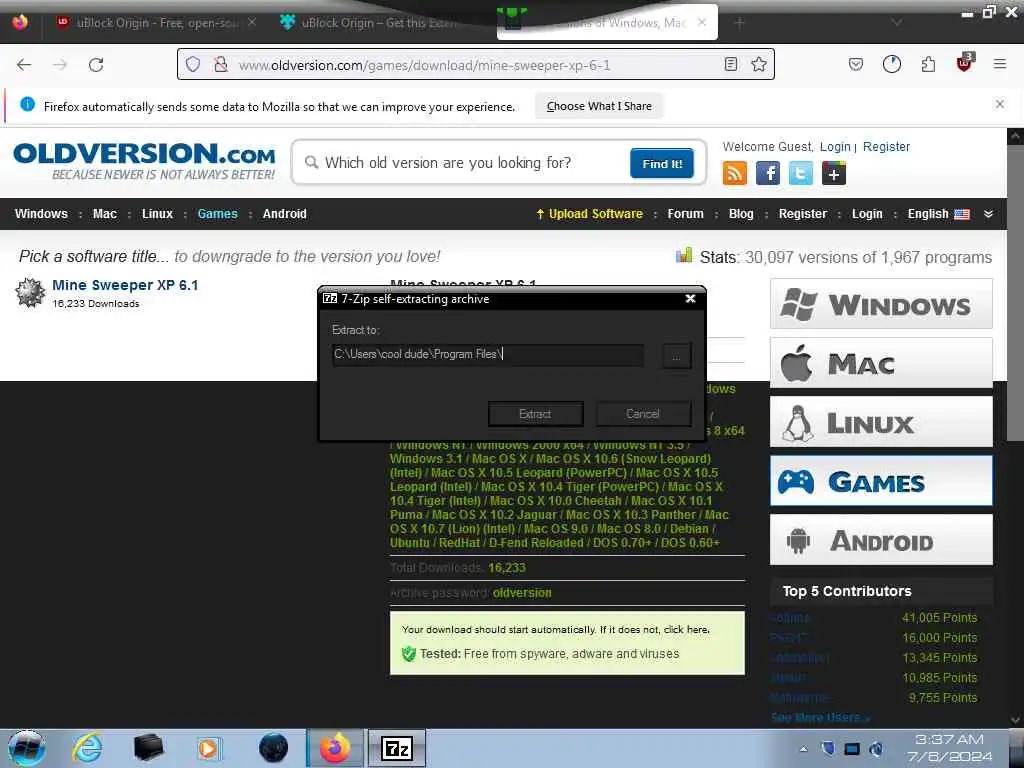This screenshot has width=1024, height=768.
Task: Click the browse ellipsis button in 7-Zip dialog
Action: tap(677, 357)
